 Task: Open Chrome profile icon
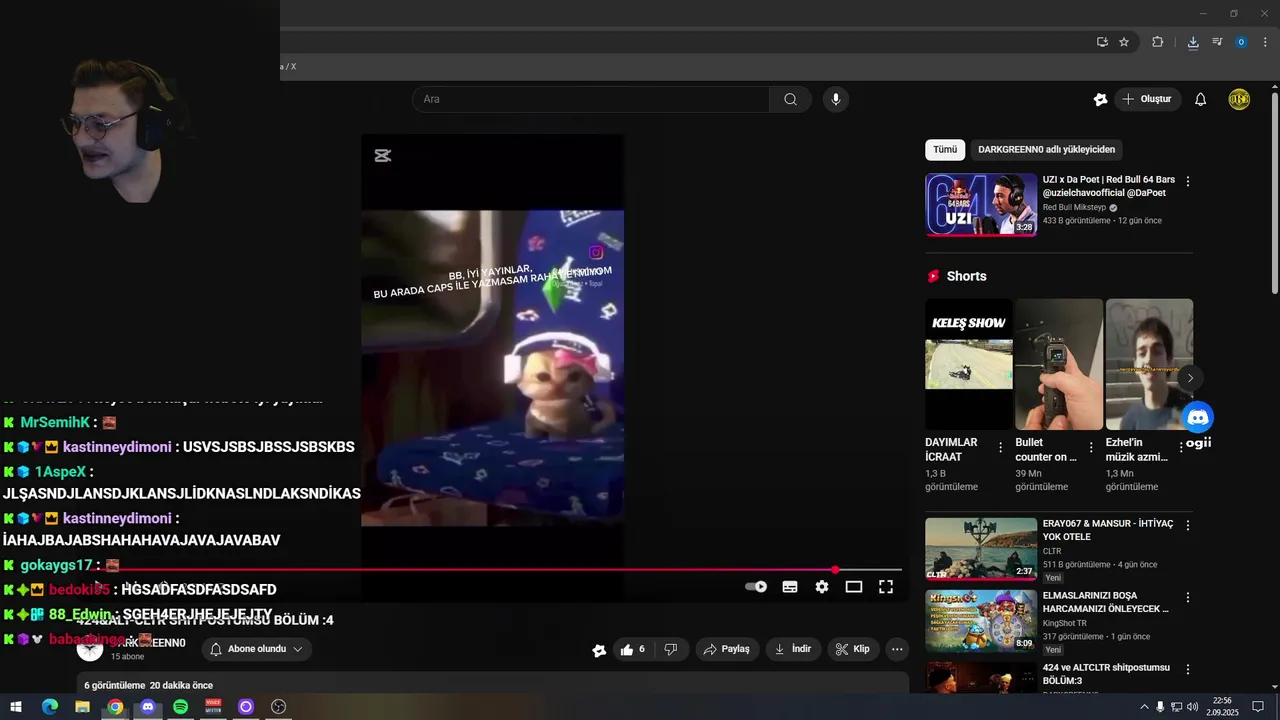(1241, 42)
